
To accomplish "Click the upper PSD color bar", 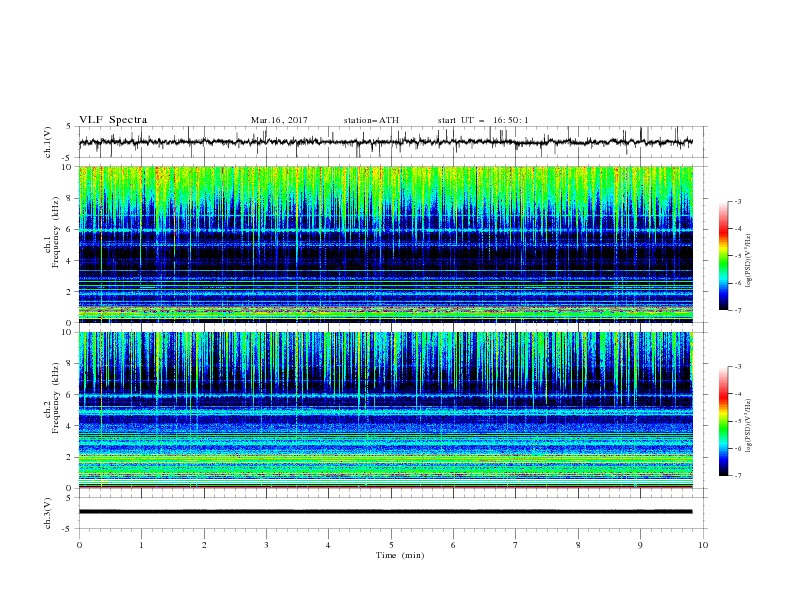I will coord(723,256).
